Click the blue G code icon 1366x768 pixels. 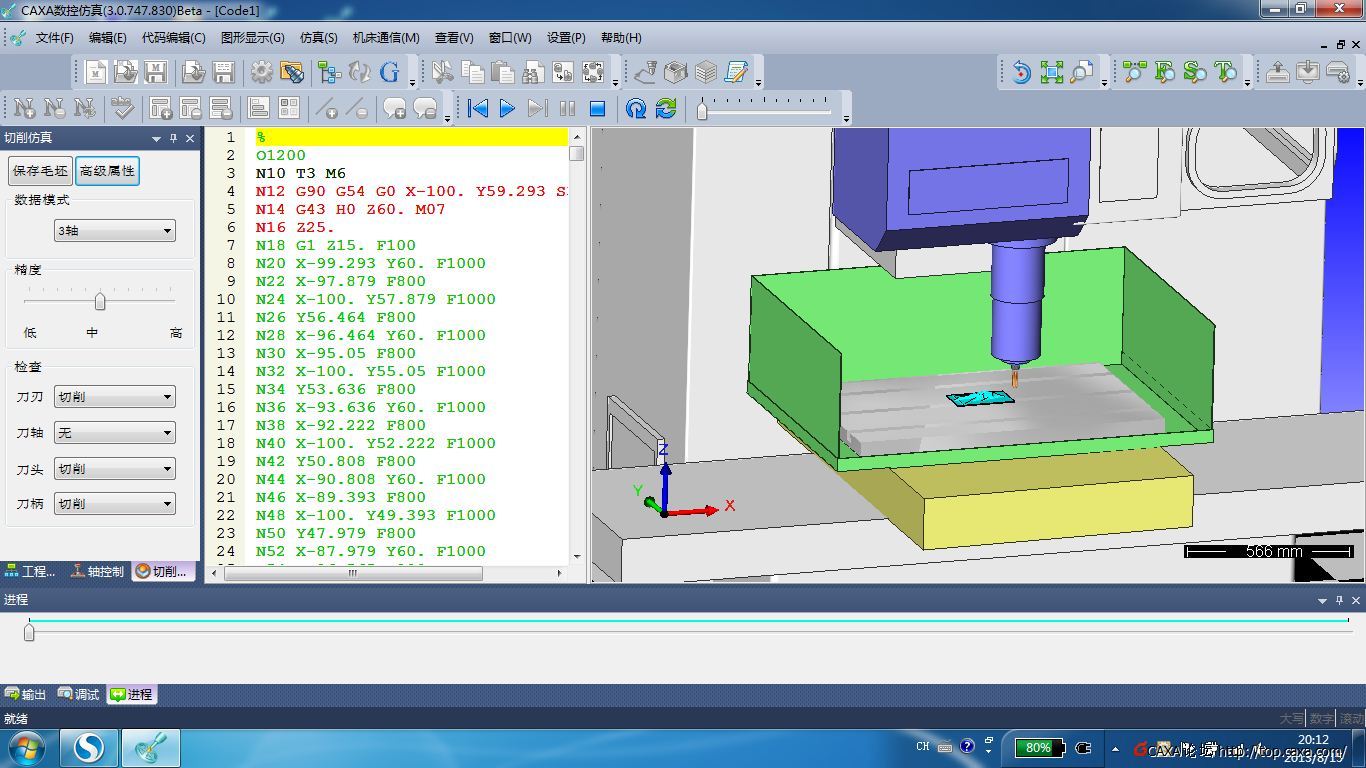[x=389, y=72]
